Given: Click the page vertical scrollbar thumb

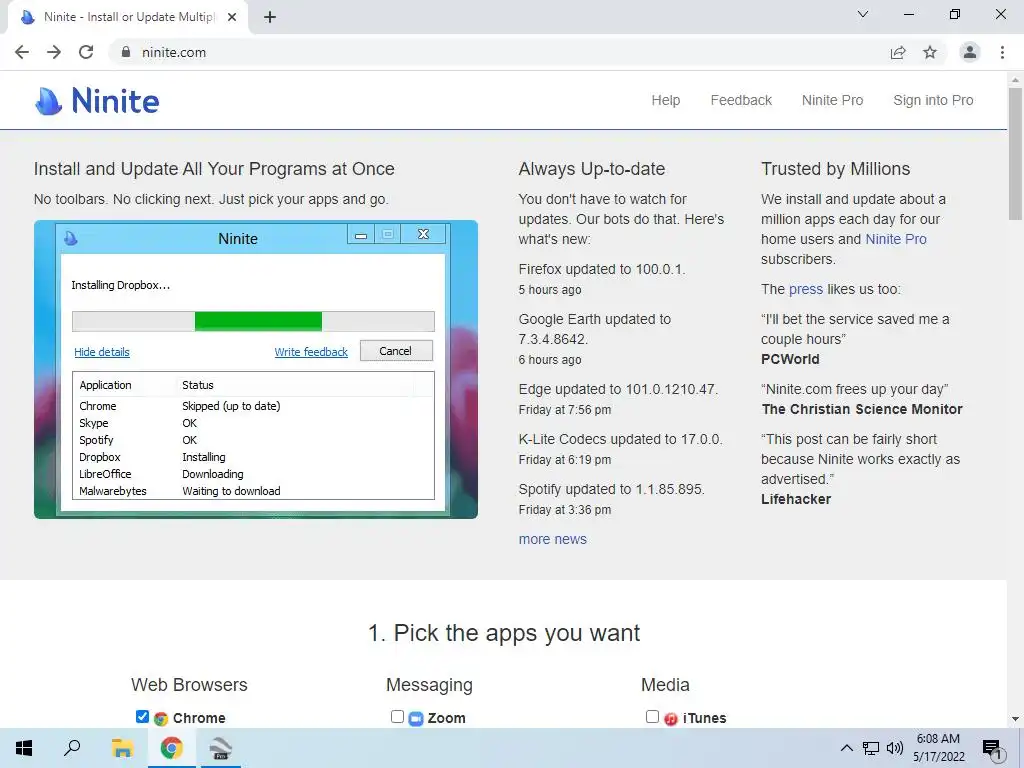Looking at the screenshot, I should point(1015,154).
